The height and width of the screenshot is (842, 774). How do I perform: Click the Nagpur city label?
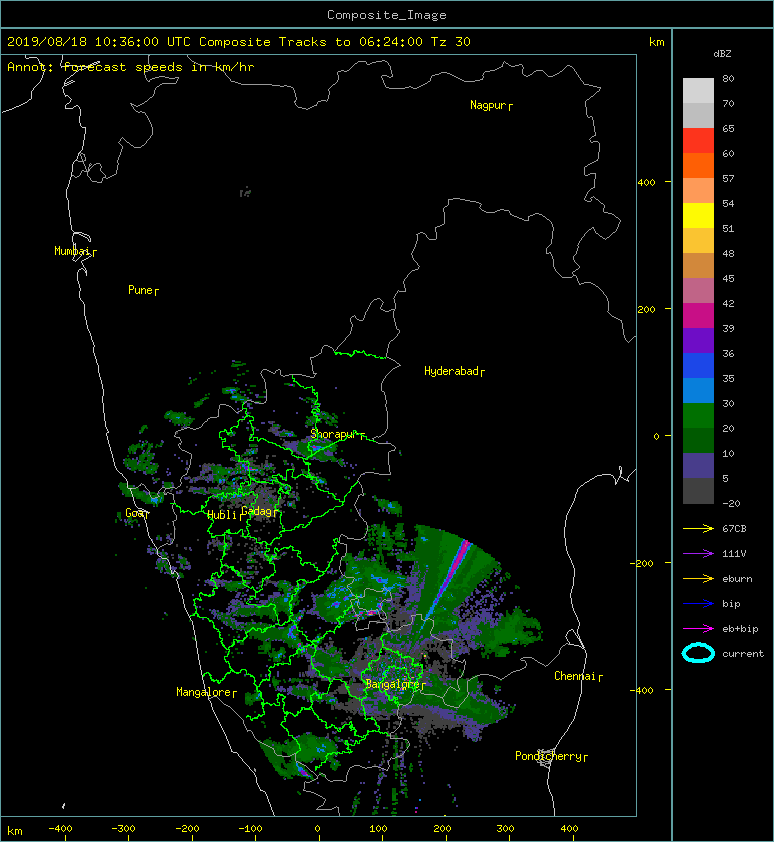488,105
